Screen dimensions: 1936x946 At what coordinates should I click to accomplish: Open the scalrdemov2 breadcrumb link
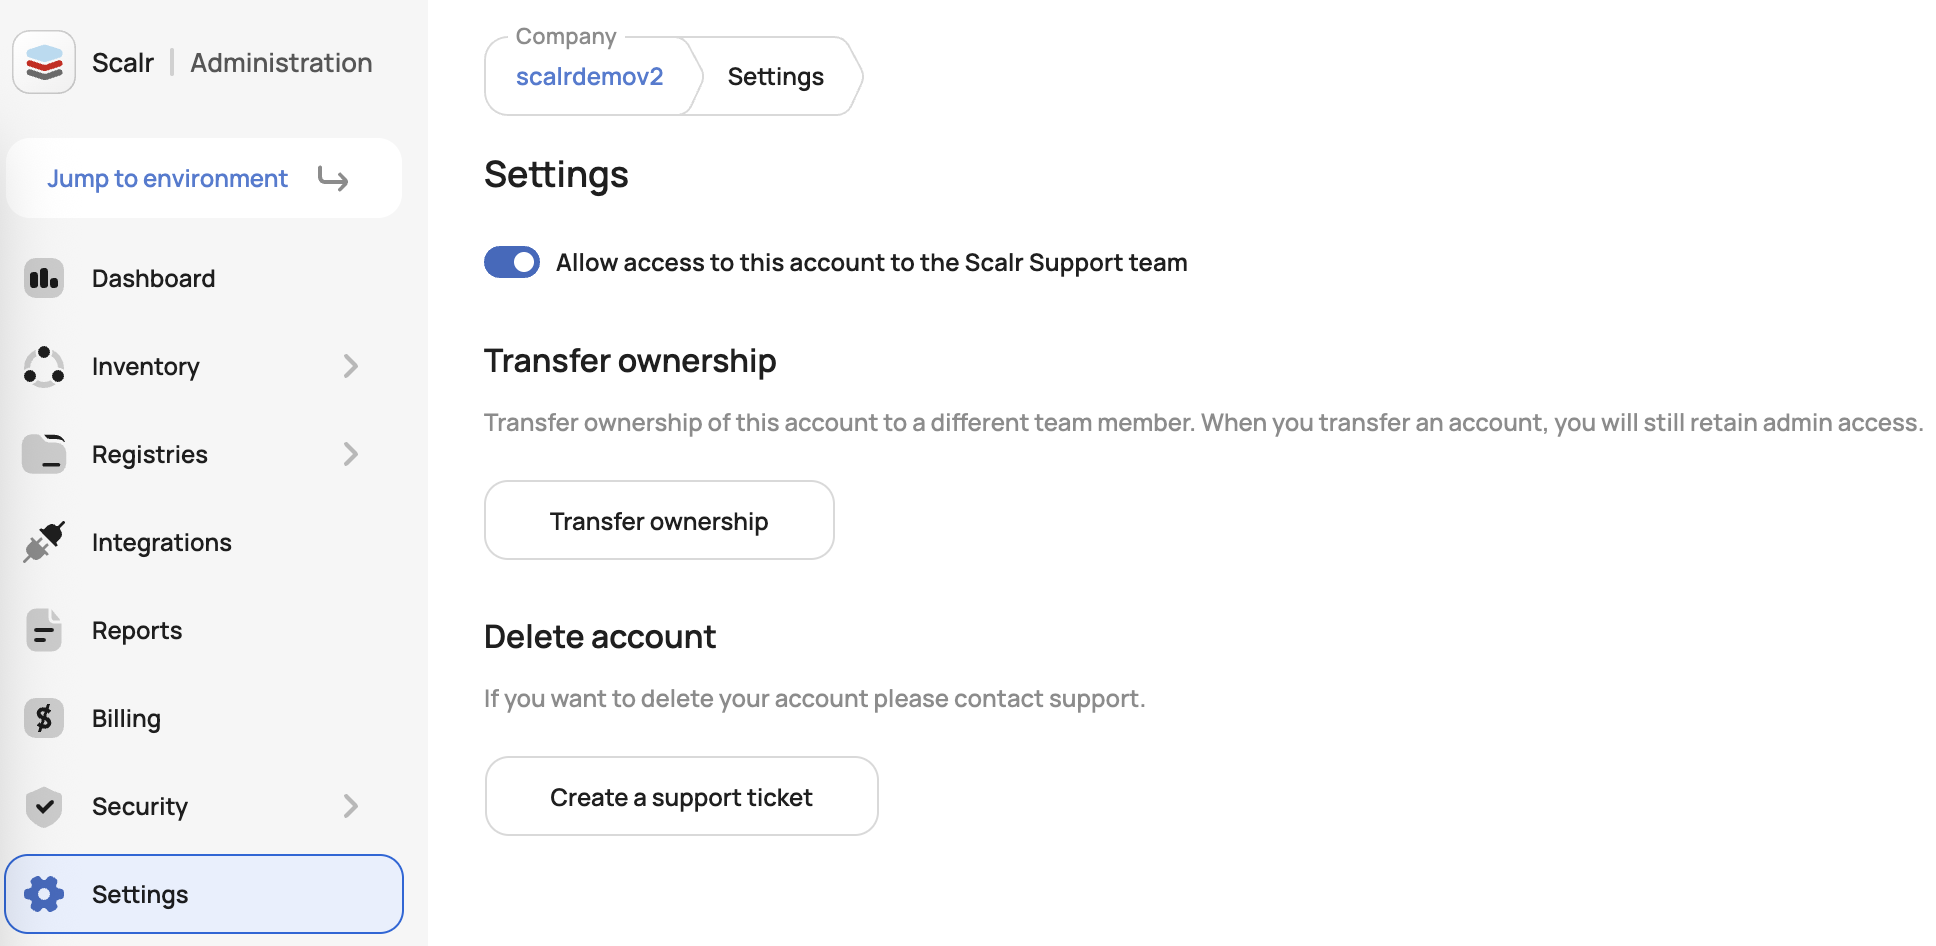click(589, 77)
